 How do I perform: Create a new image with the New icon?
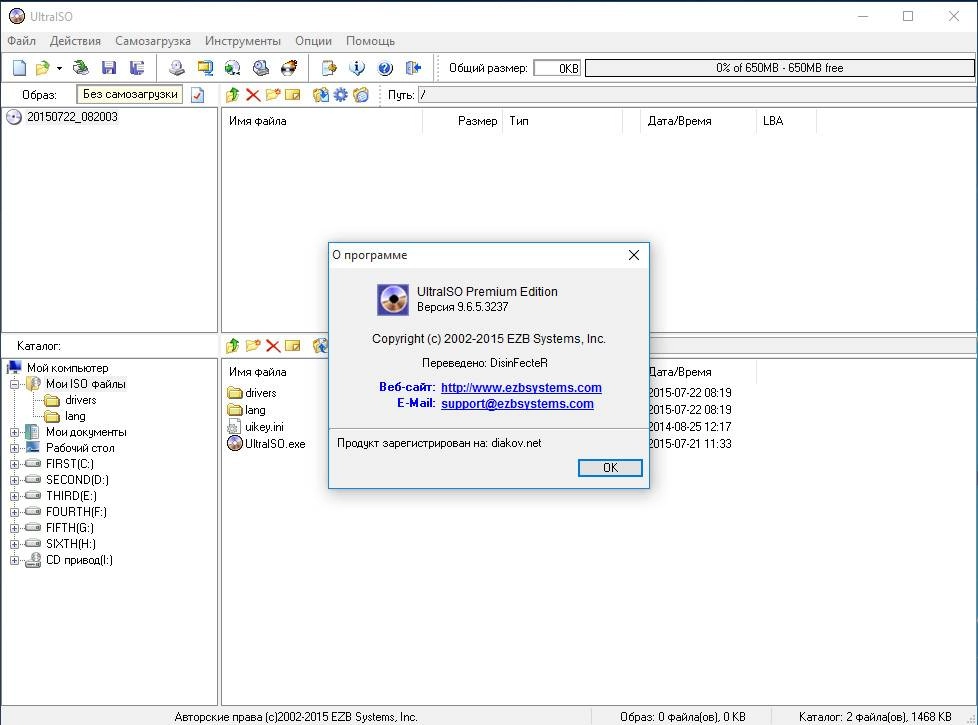click(x=19, y=67)
